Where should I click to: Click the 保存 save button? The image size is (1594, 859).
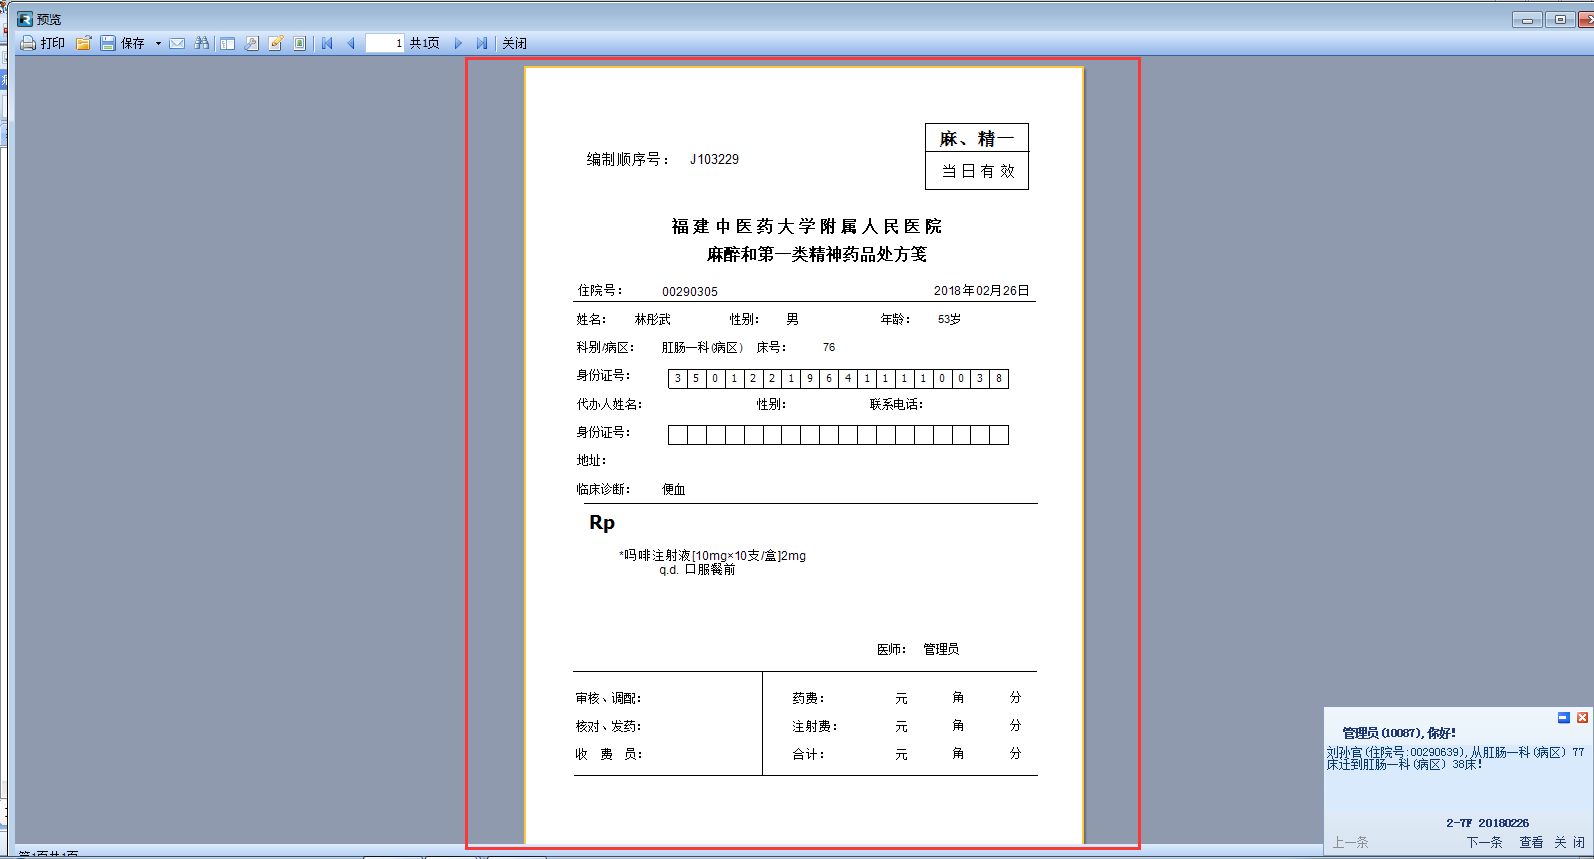point(123,43)
